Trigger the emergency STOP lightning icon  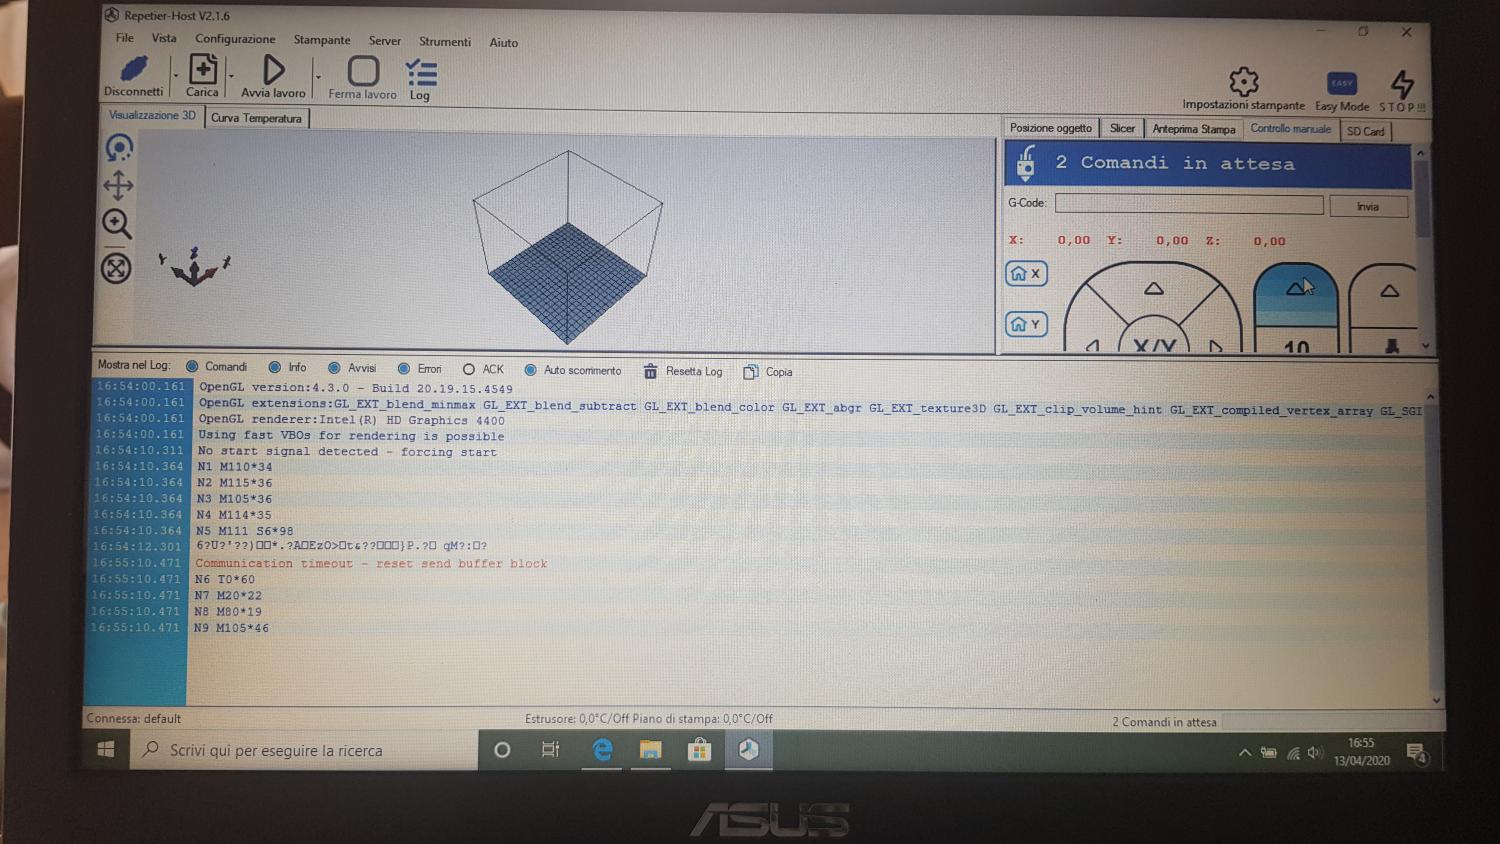point(1402,84)
